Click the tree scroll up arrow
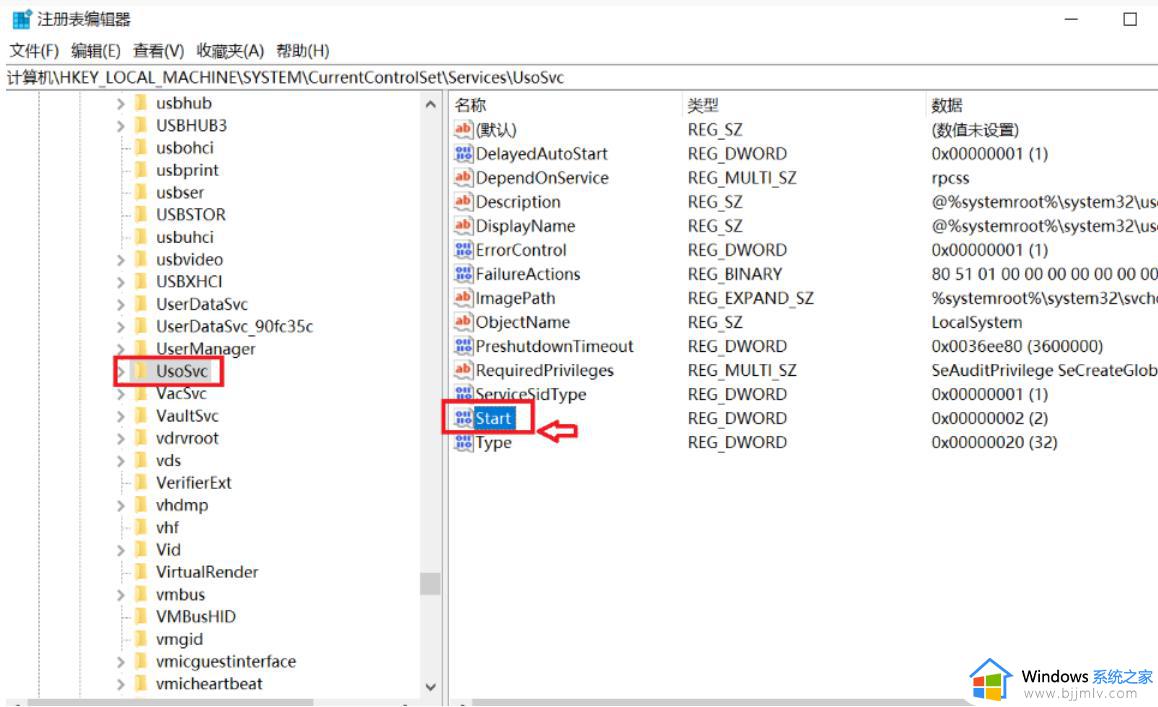The image size is (1158, 707). tap(431, 104)
